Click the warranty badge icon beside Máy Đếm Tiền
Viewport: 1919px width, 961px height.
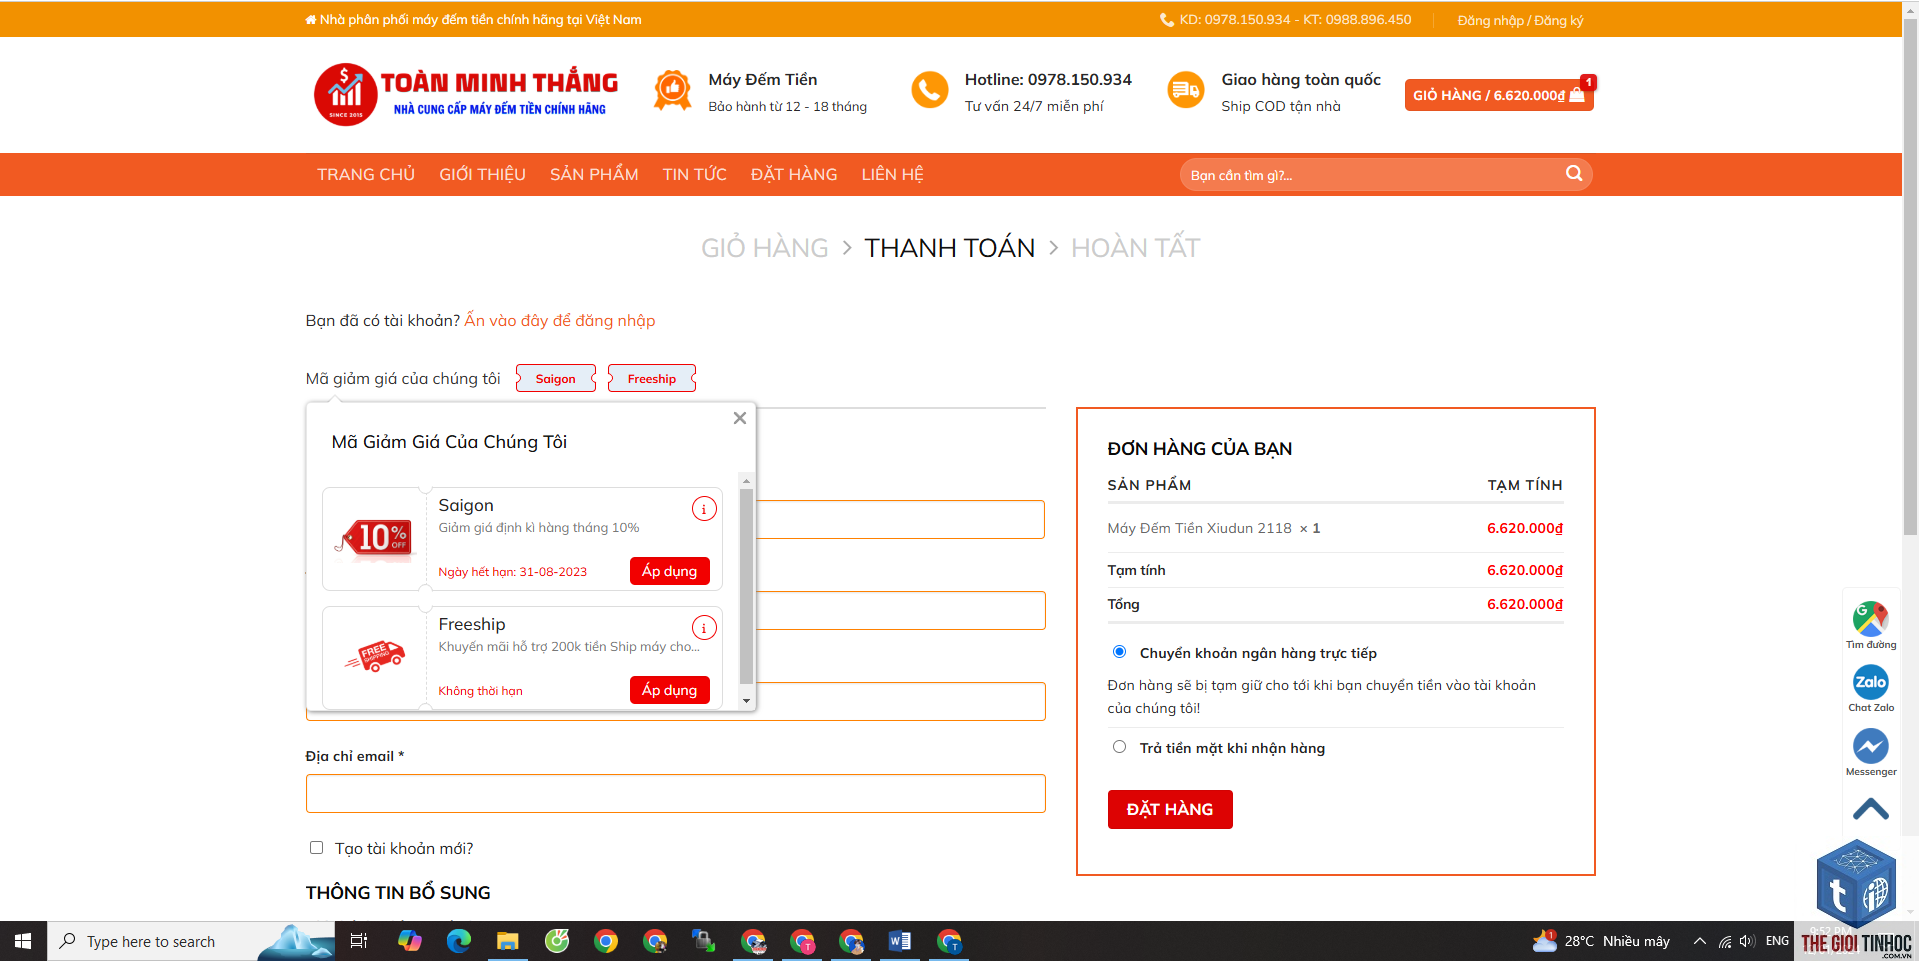click(x=673, y=91)
